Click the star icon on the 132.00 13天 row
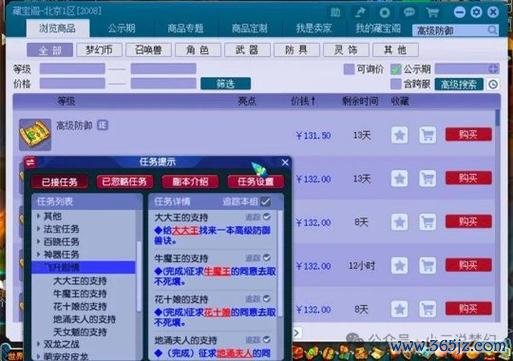Image resolution: width=513 pixels, height=361 pixels. pyautogui.click(x=400, y=179)
